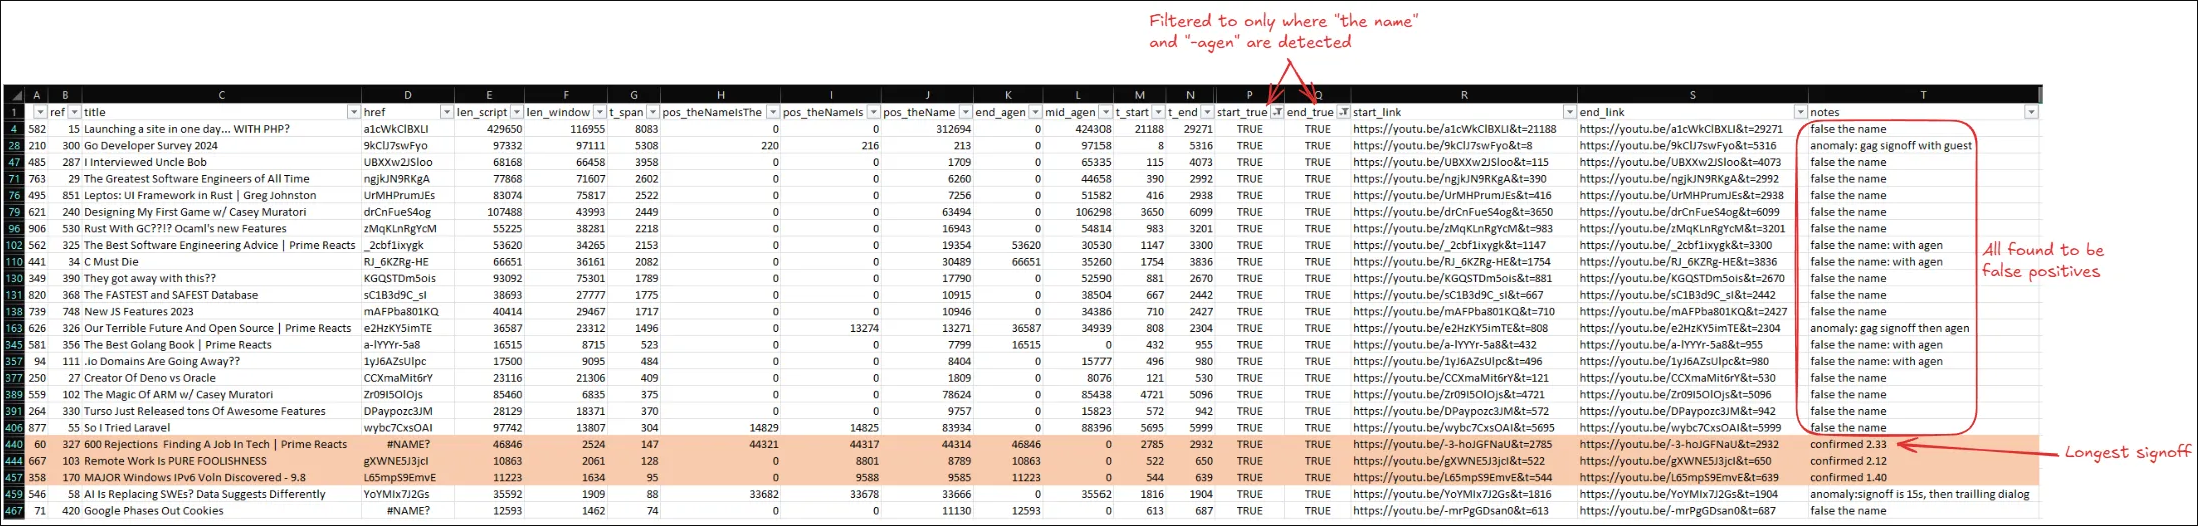Select note starting 'anomaly:signoff is 15s'

point(1923,494)
